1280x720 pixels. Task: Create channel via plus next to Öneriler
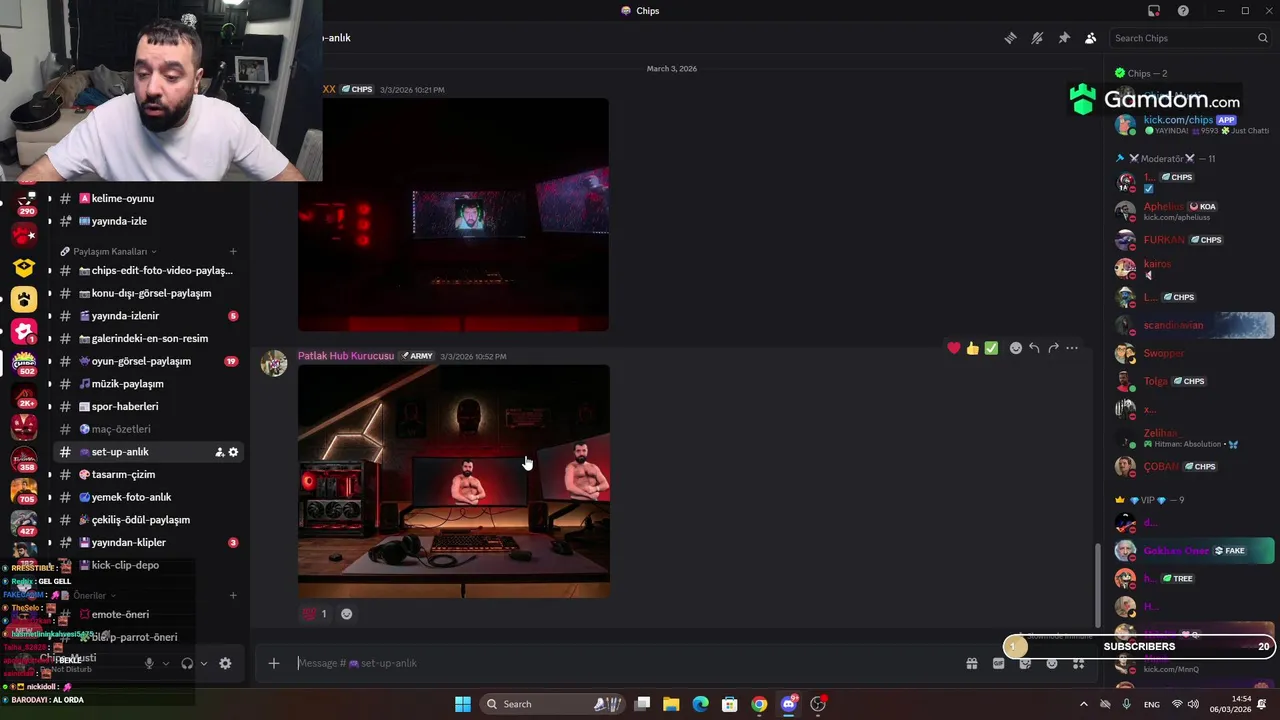coord(233,595)
